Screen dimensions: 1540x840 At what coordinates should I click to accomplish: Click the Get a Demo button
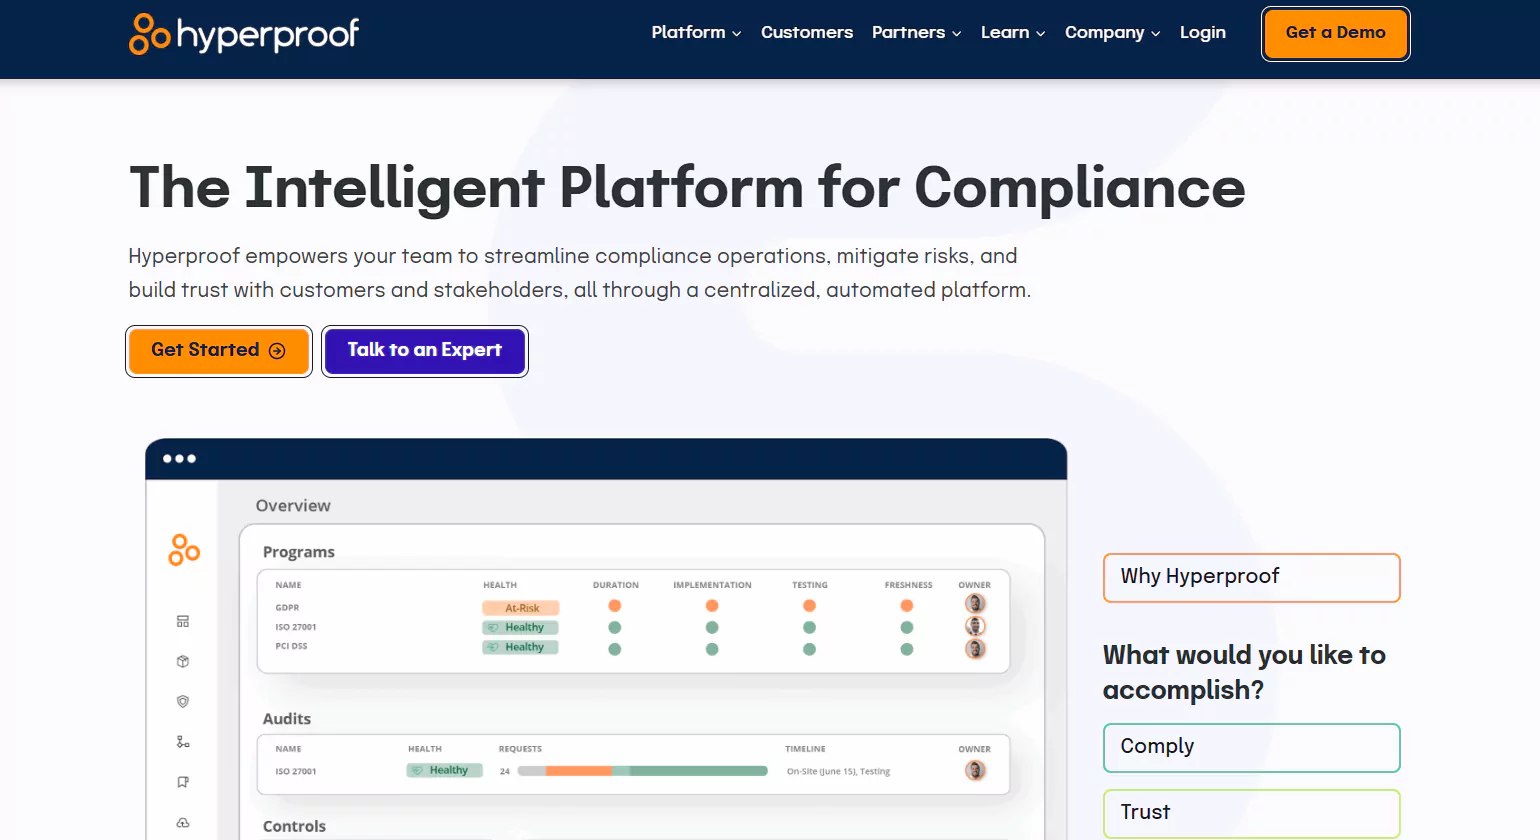(1335, 33)
